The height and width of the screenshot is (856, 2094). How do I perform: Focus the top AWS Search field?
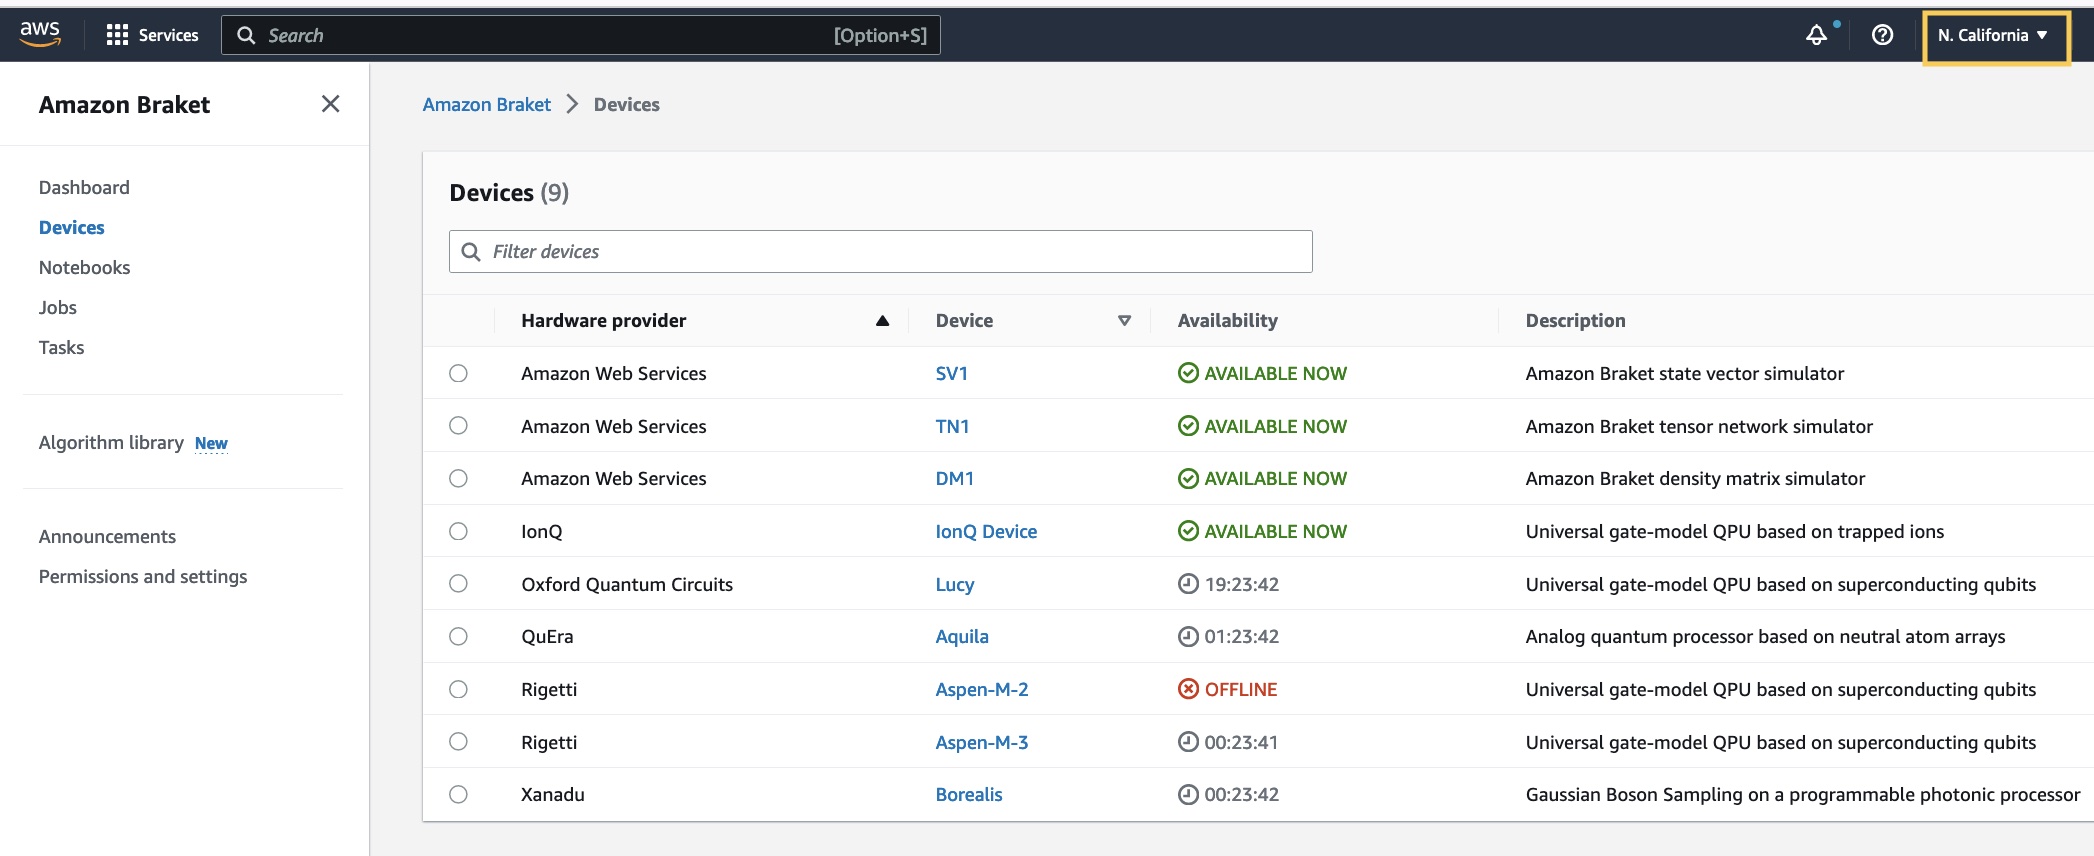[581, 35]
